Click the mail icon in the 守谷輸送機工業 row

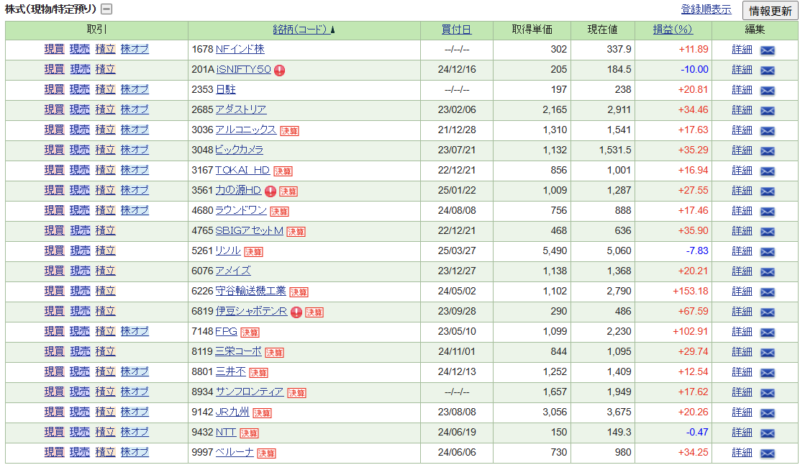point(767,292)
